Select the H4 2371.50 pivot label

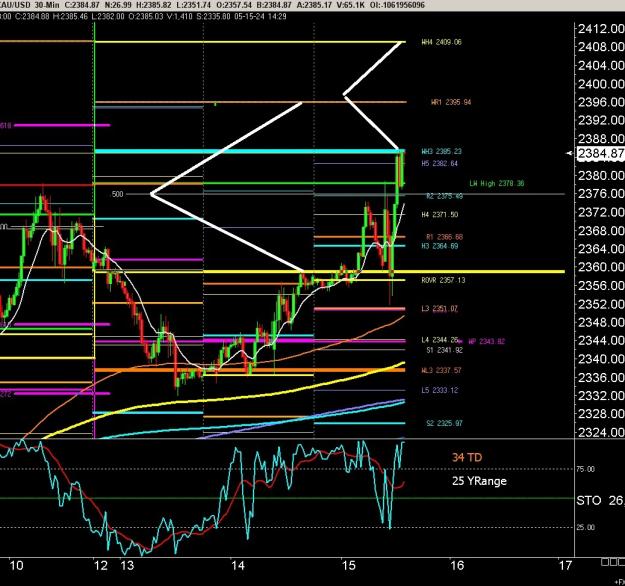pos(440,214)
